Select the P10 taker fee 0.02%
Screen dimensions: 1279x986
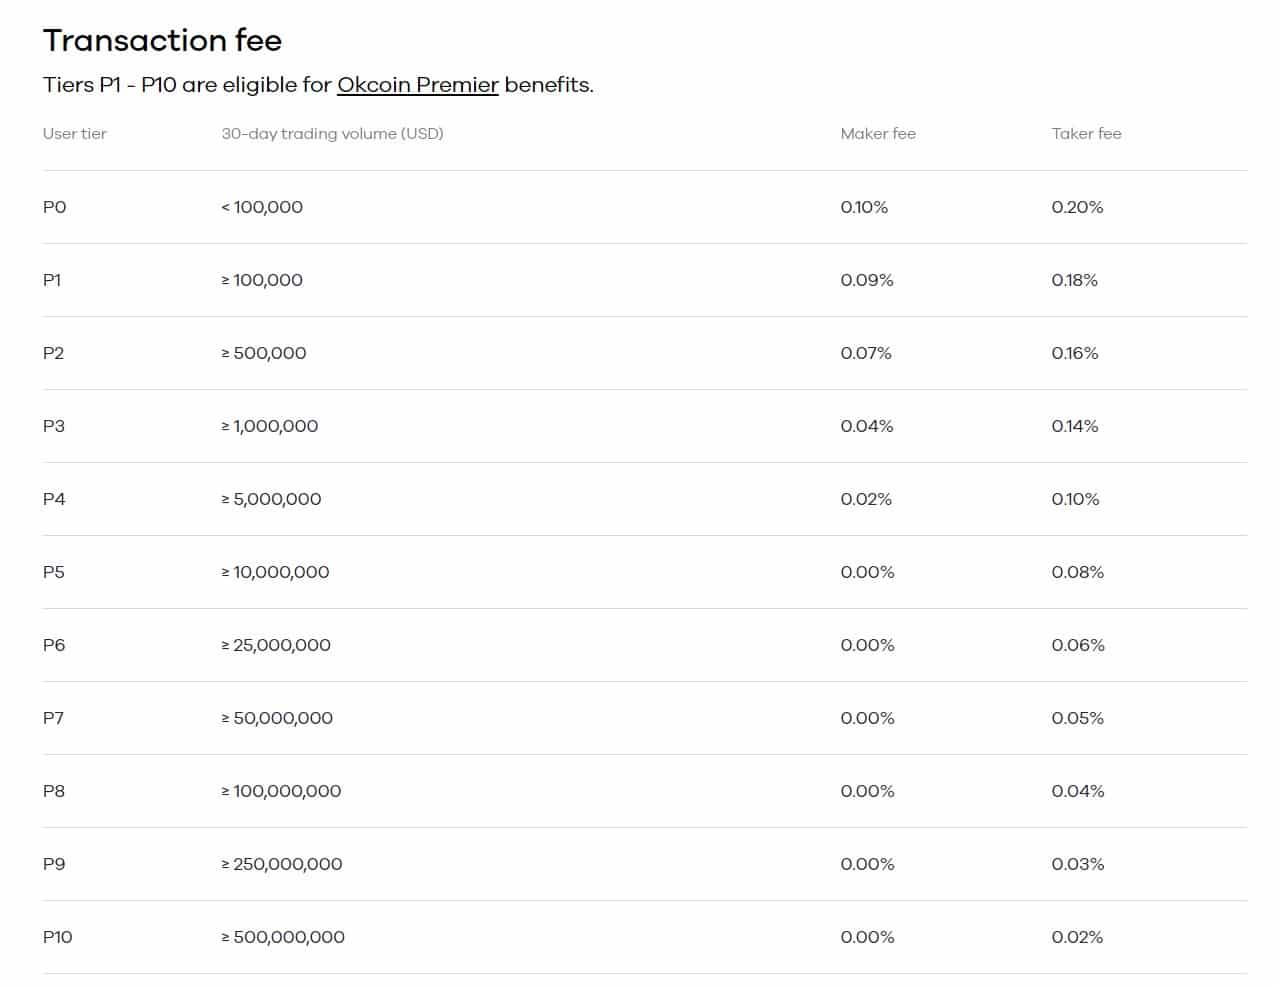click(x=1077, y=937)
